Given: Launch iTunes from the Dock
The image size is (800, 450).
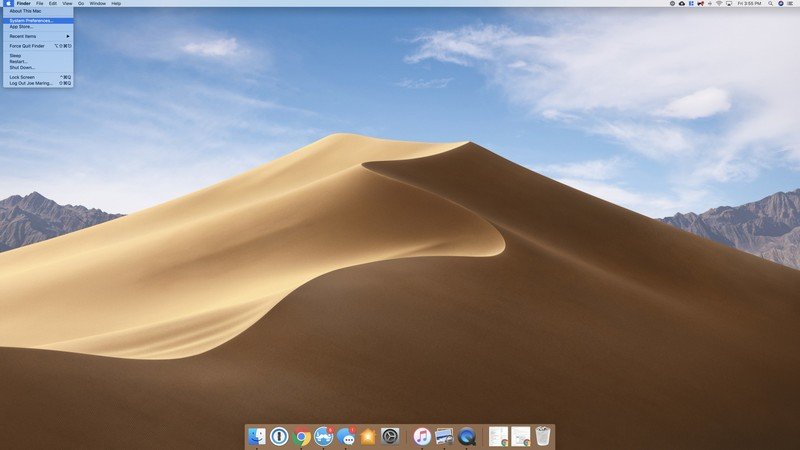Looking at the screenshot, I should pyautogui.click(x=422, y=437).
